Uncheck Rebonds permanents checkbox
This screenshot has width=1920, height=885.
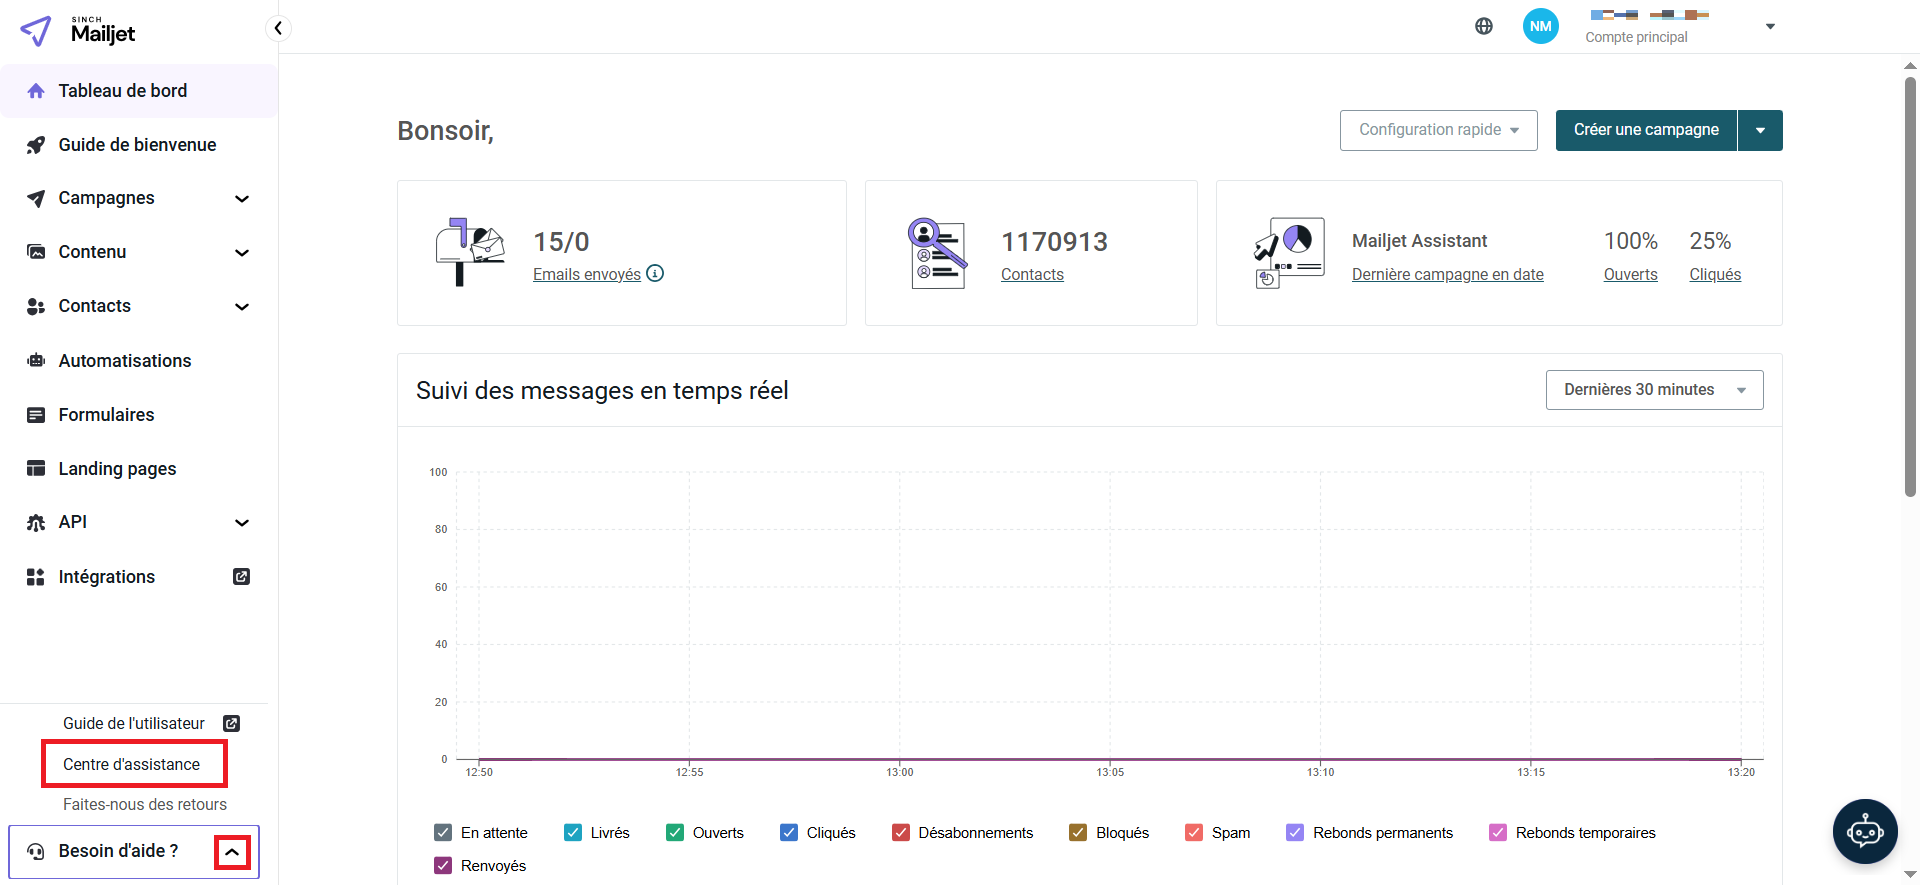tap(1295, 832)
